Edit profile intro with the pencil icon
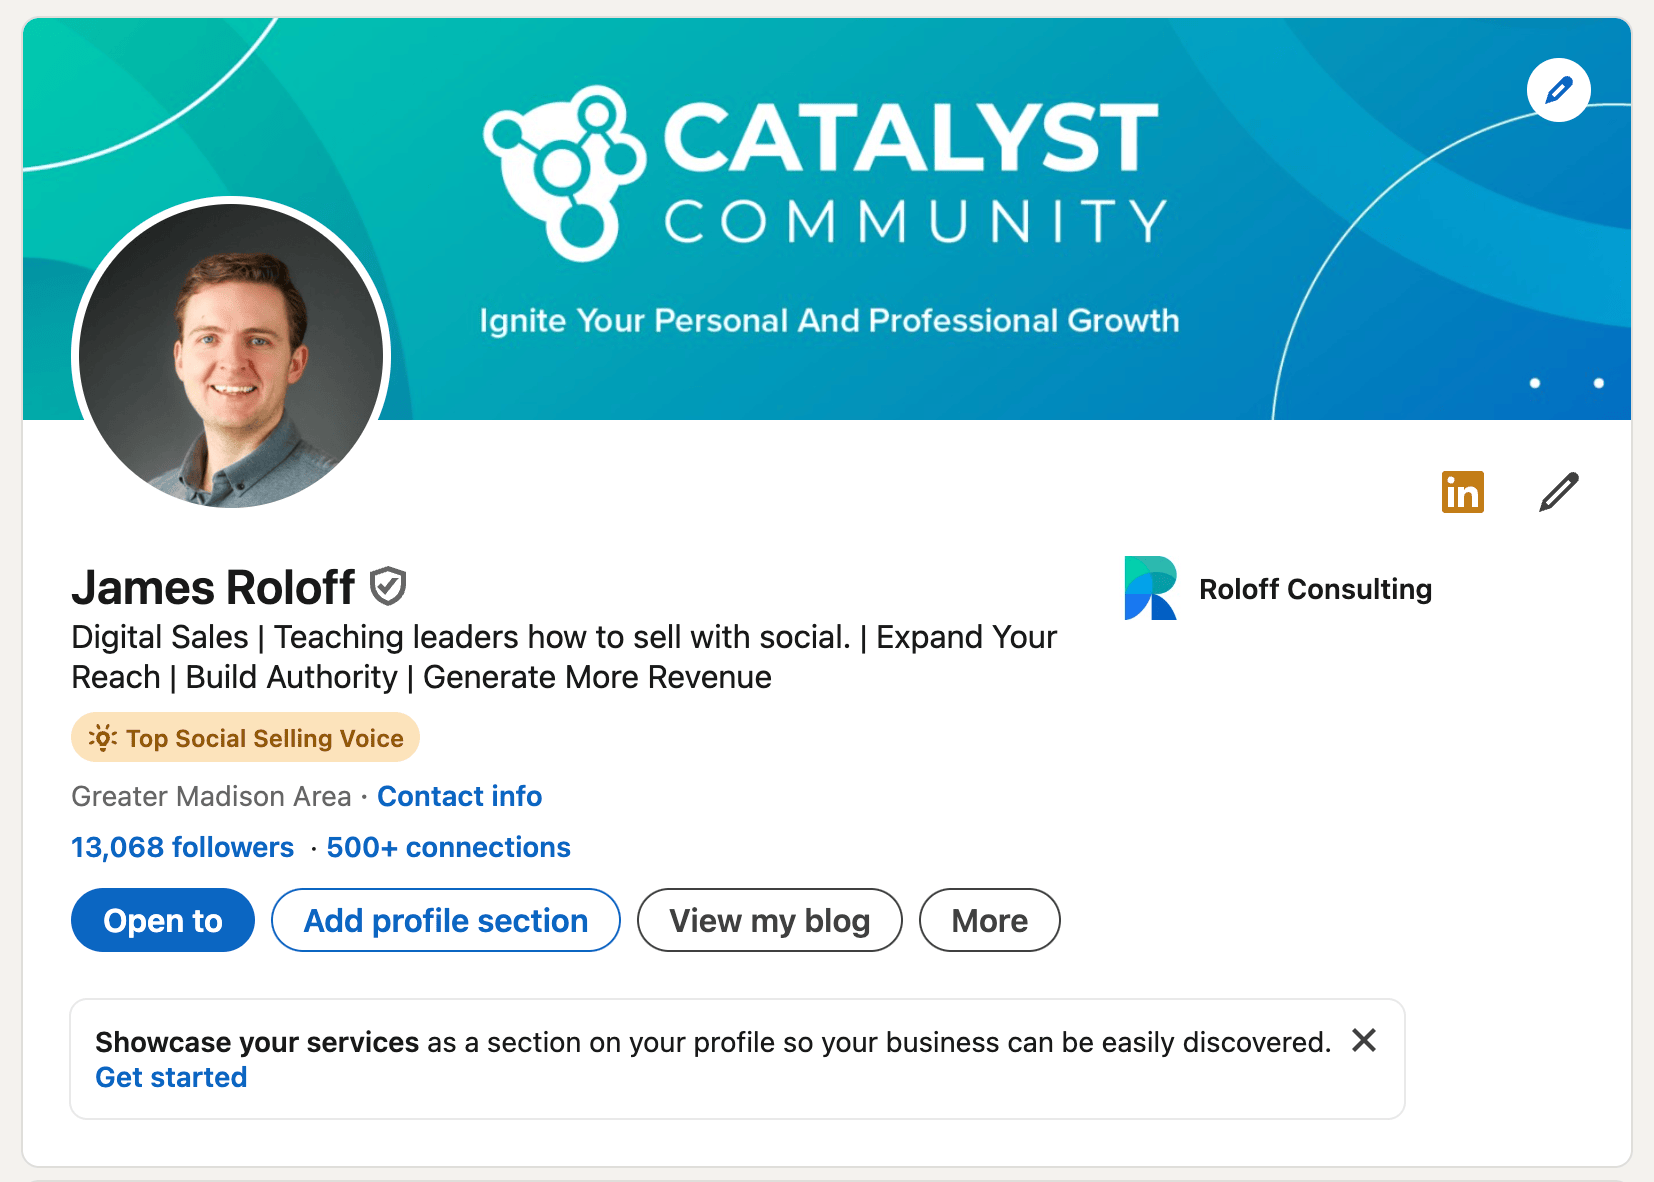Image resolution: width=1654 pixels, height=1182 pixels. [1558, 492]
